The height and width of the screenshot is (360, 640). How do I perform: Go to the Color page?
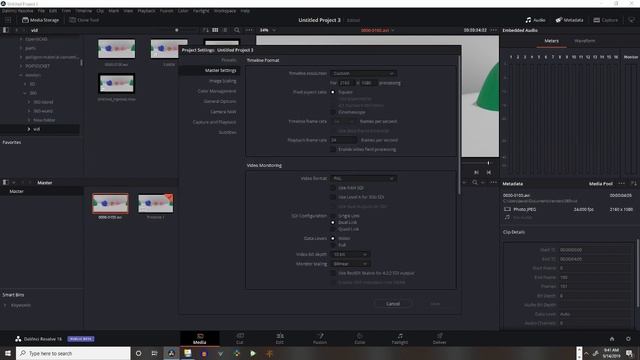click(360, 339)
